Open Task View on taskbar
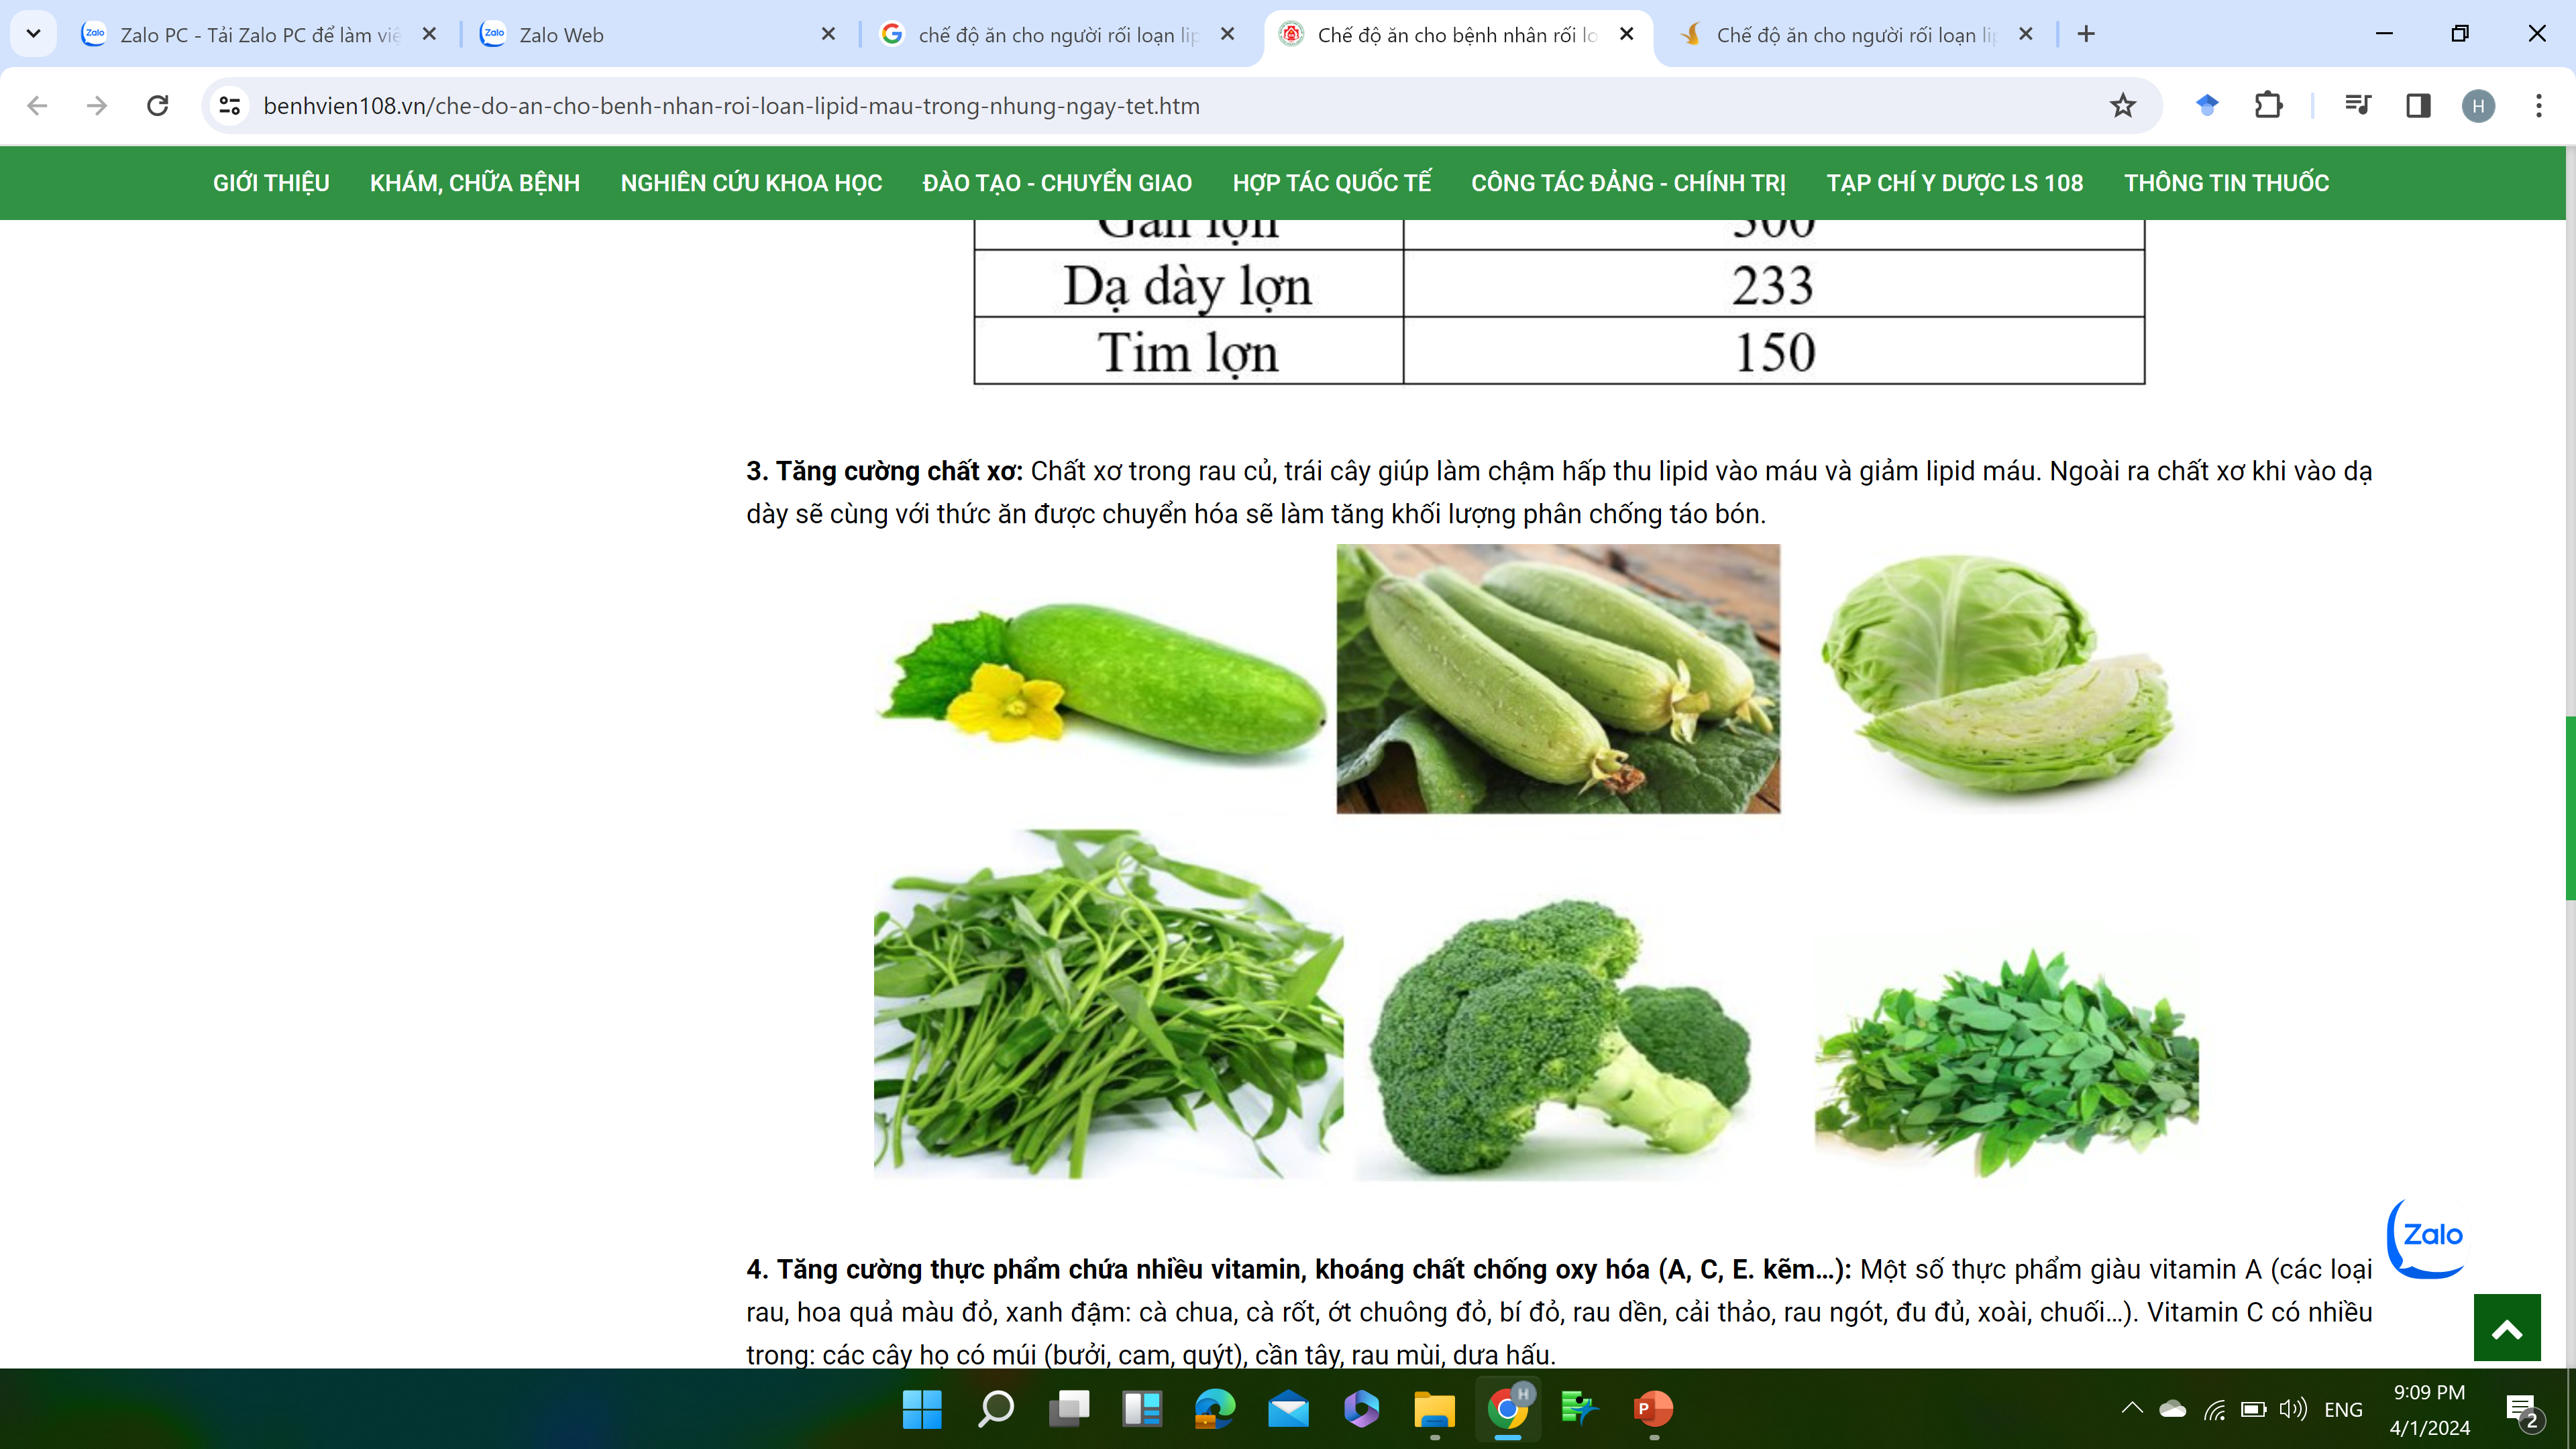This screenshot has width=2576, height=1449. pyautogui.click(x=1068, y=1409)
